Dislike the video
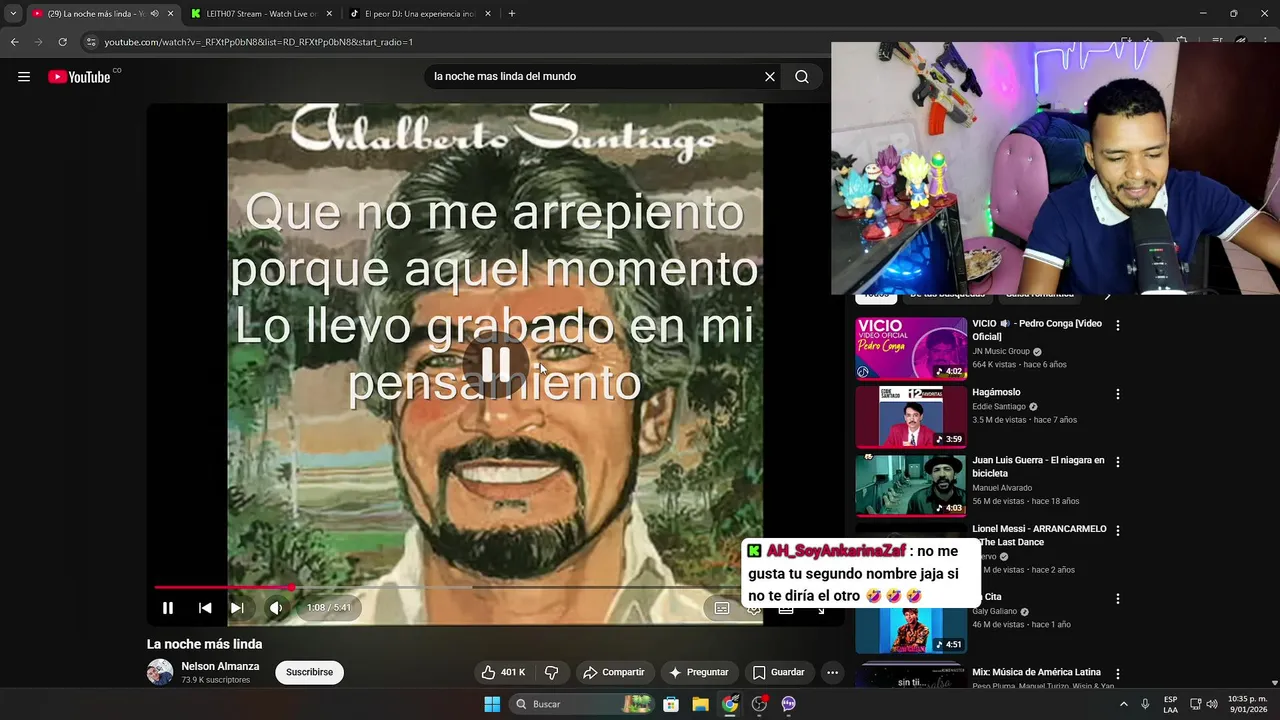The height and width of the screenshot is (720, 1280). pos(551,672)
